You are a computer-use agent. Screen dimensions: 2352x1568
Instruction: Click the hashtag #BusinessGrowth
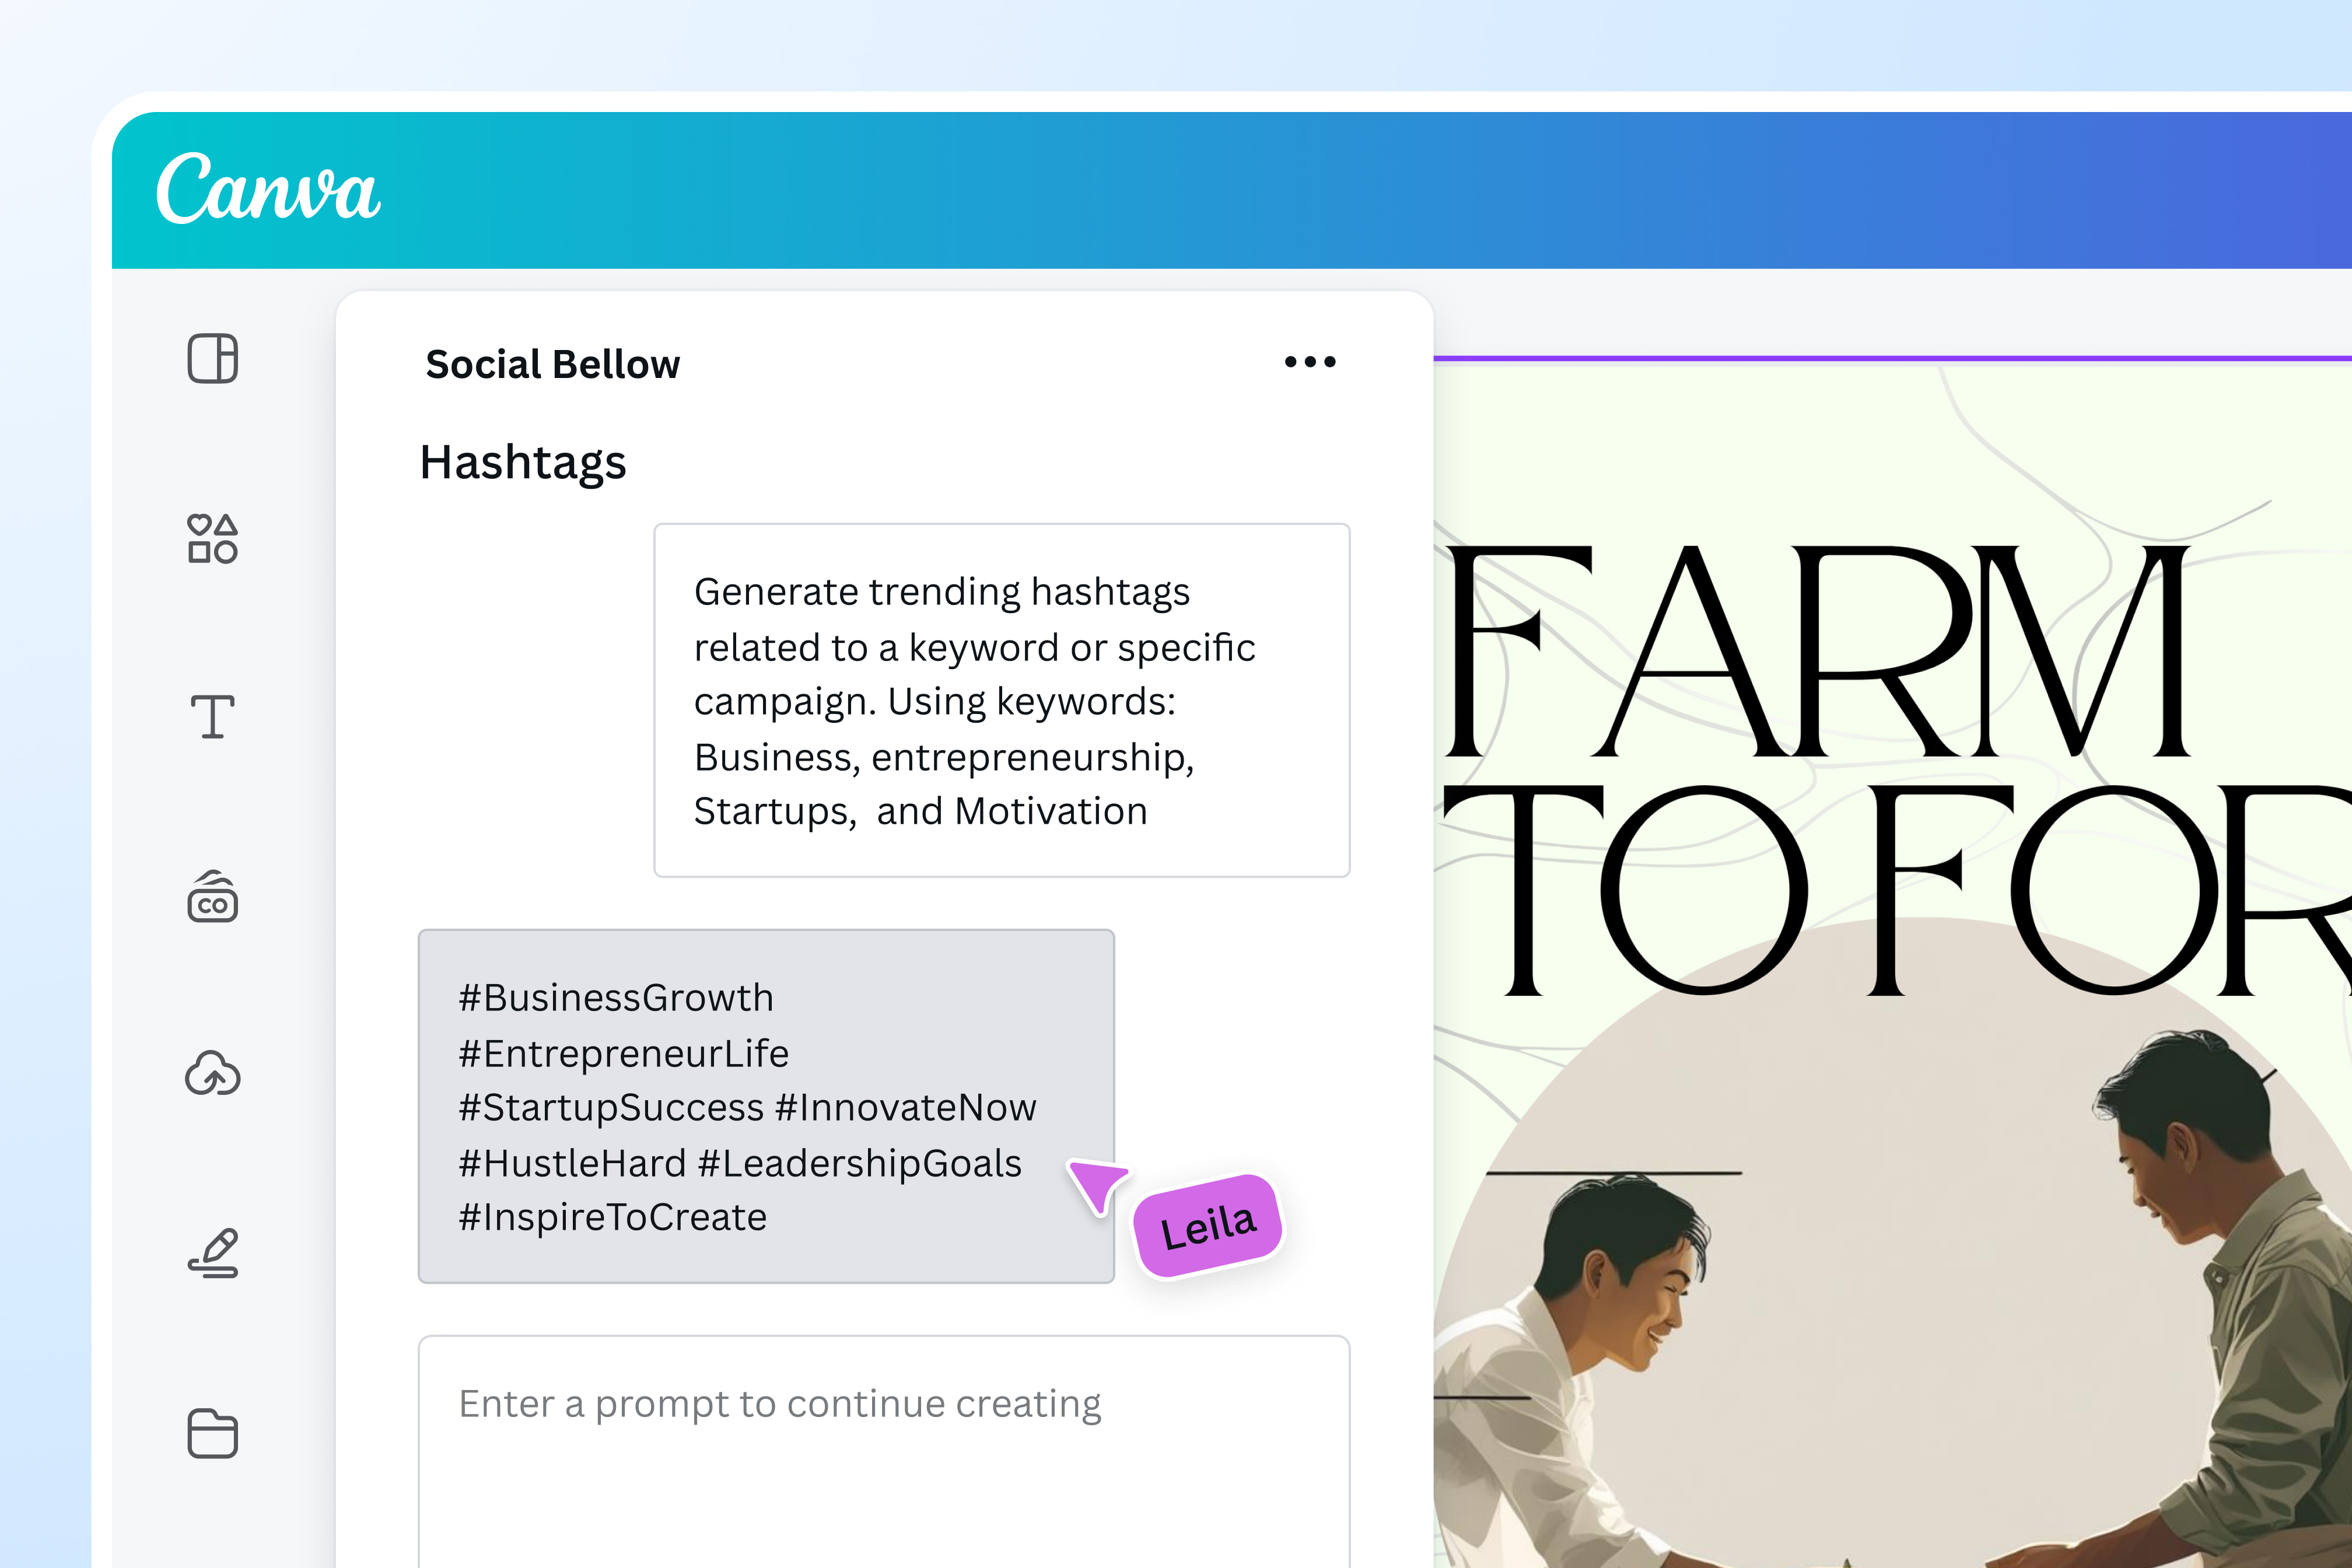[616, 997]
